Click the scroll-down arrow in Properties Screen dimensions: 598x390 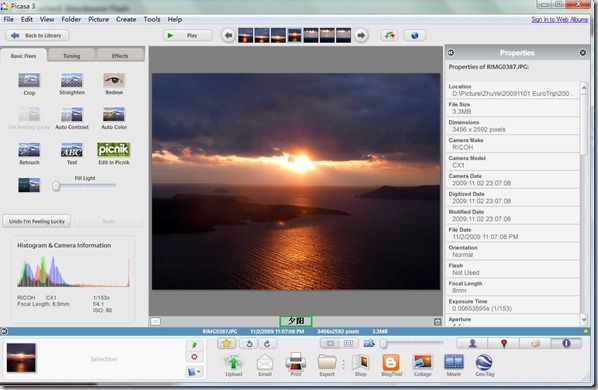click(x=584, y=319)
